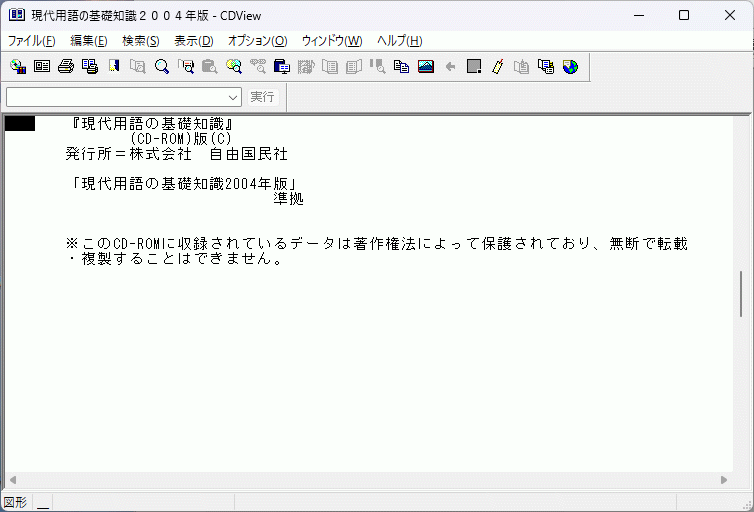Image resolution: width=754 pixels, height=512 pixels.
Task: Open the 検索(S) menu
Action: (x=141, y=41)
